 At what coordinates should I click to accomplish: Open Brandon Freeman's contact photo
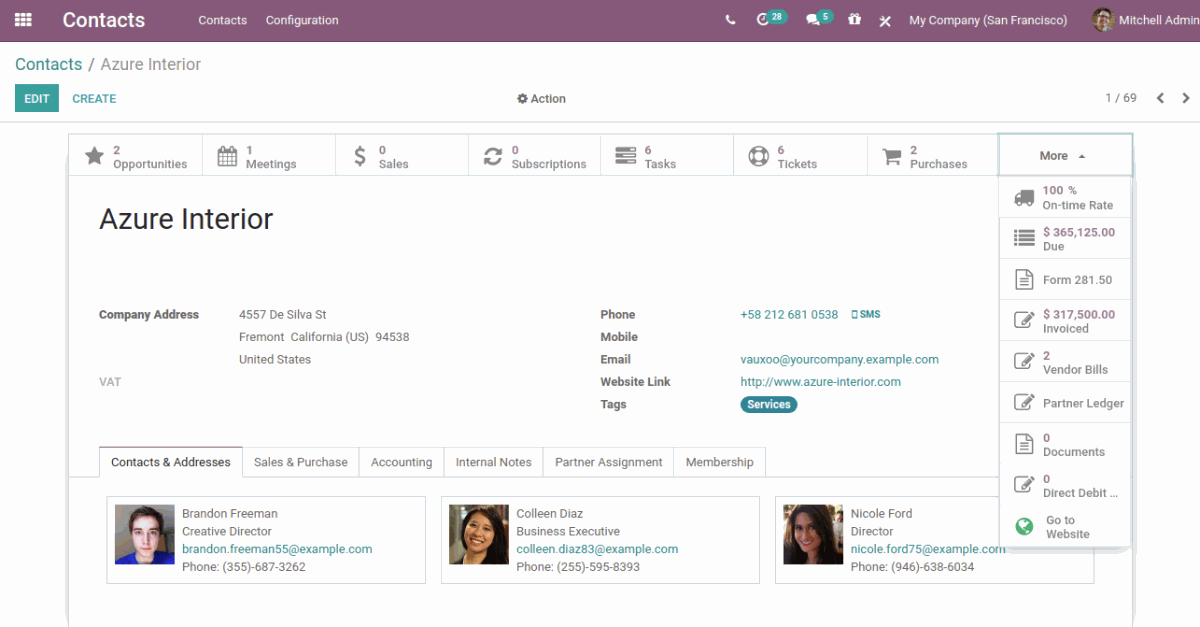click(x=145, y=534)
